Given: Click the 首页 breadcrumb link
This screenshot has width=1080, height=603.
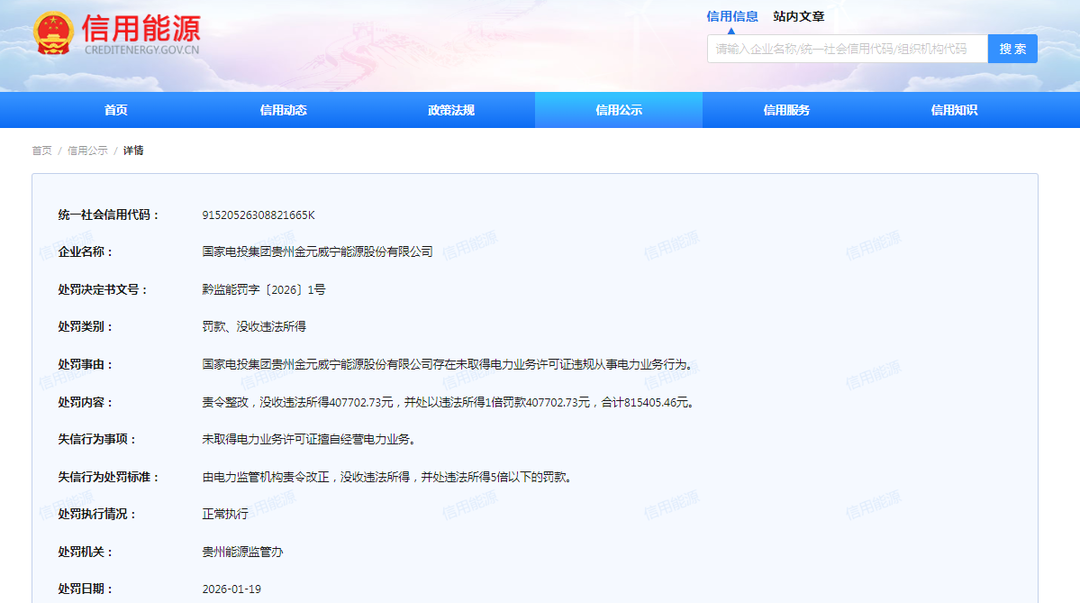Looking at the screenshot, I should tap(42, 151).
